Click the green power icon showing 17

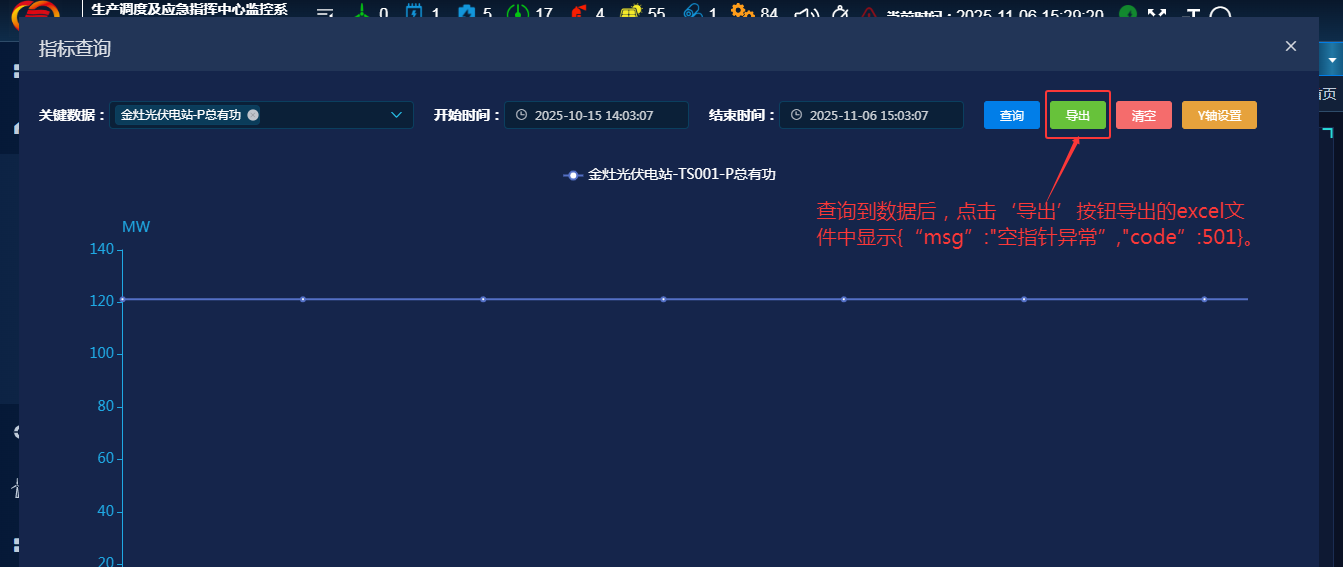[518, 12]
